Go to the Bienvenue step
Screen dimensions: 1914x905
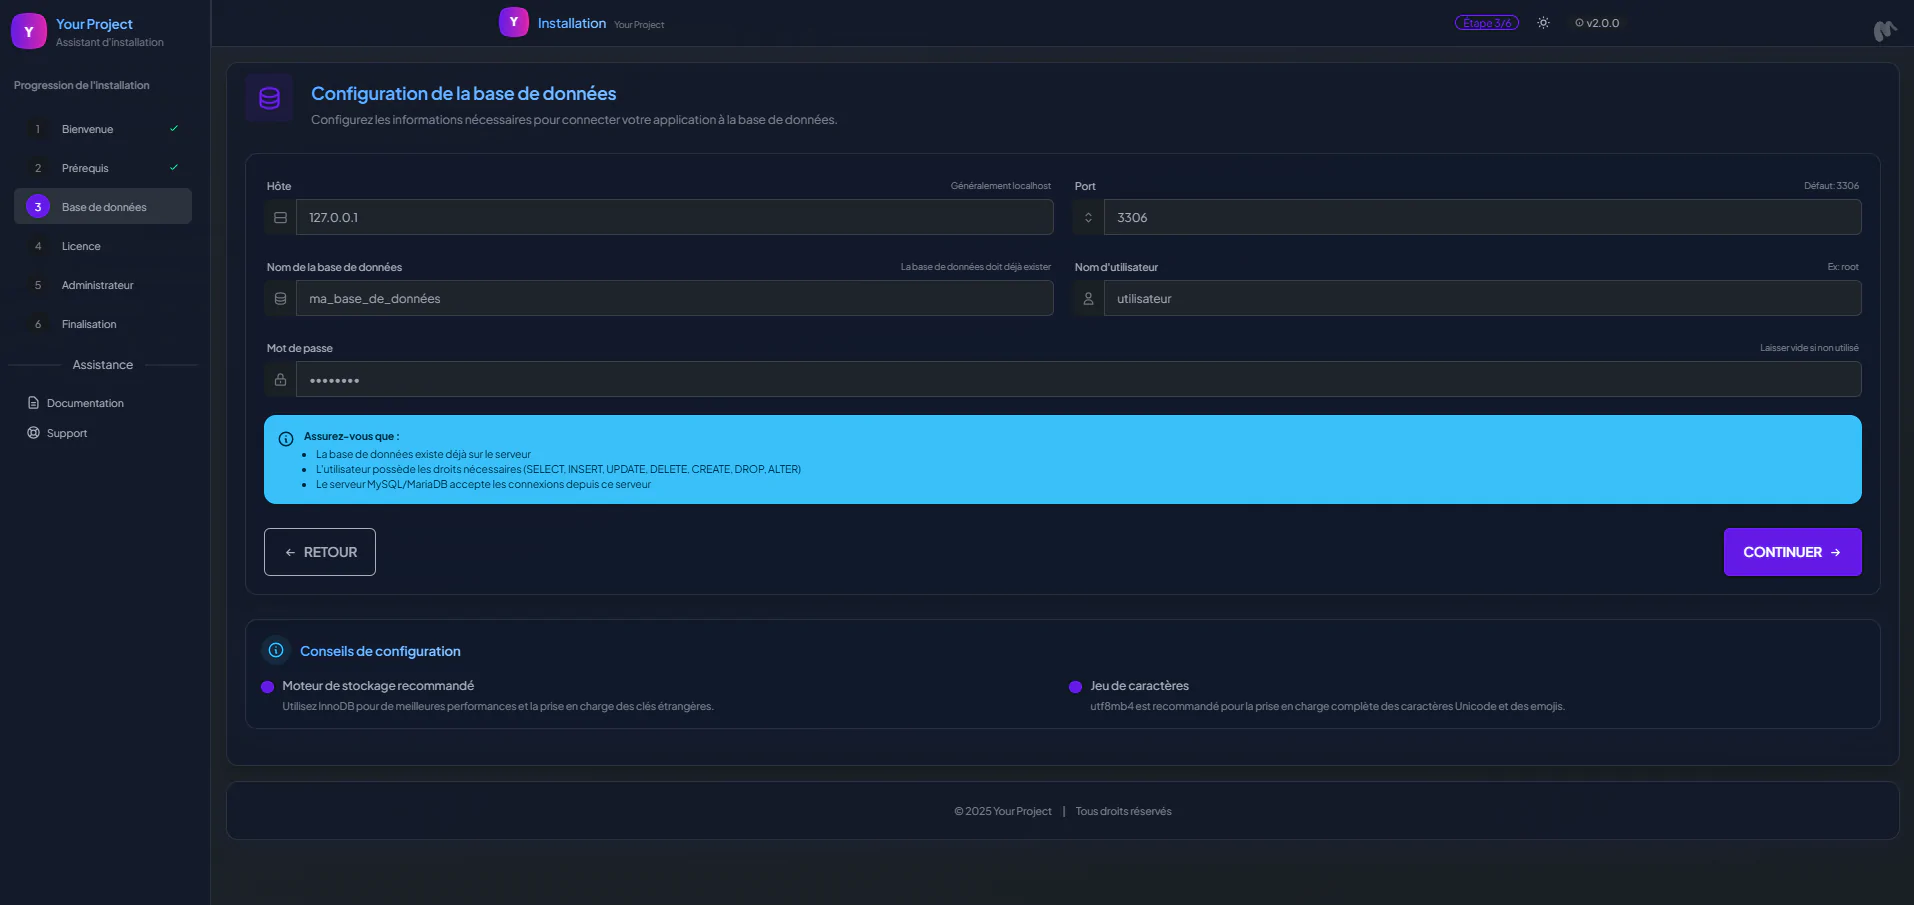coord(88,129)
